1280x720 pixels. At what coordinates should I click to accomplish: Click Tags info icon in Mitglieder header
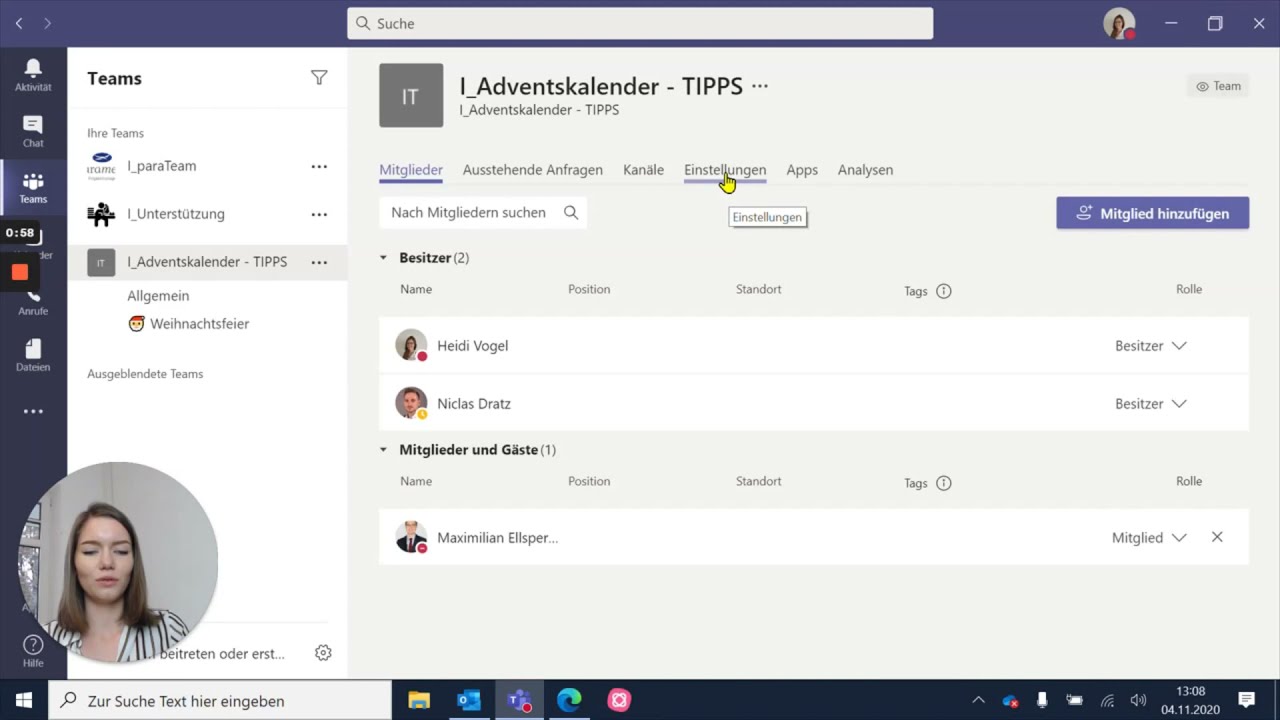943,483
